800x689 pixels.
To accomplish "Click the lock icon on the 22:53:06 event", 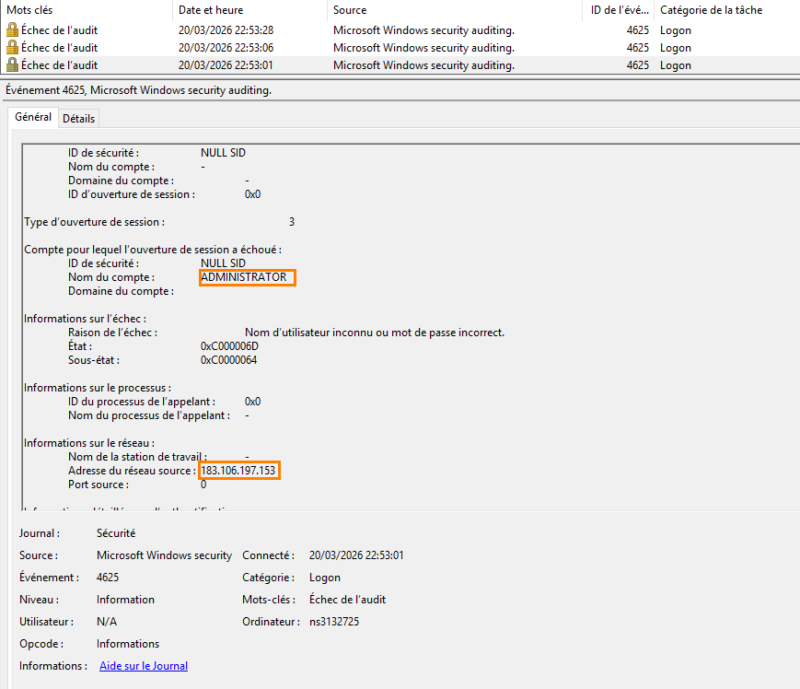I will tap(12, 48).
